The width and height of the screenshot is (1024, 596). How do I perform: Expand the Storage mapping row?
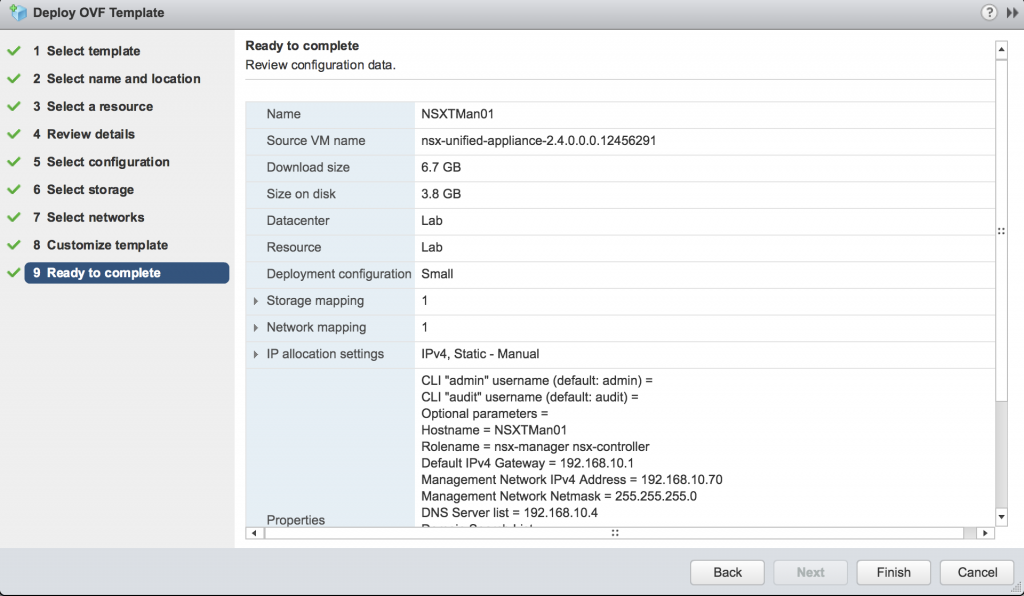255,301
